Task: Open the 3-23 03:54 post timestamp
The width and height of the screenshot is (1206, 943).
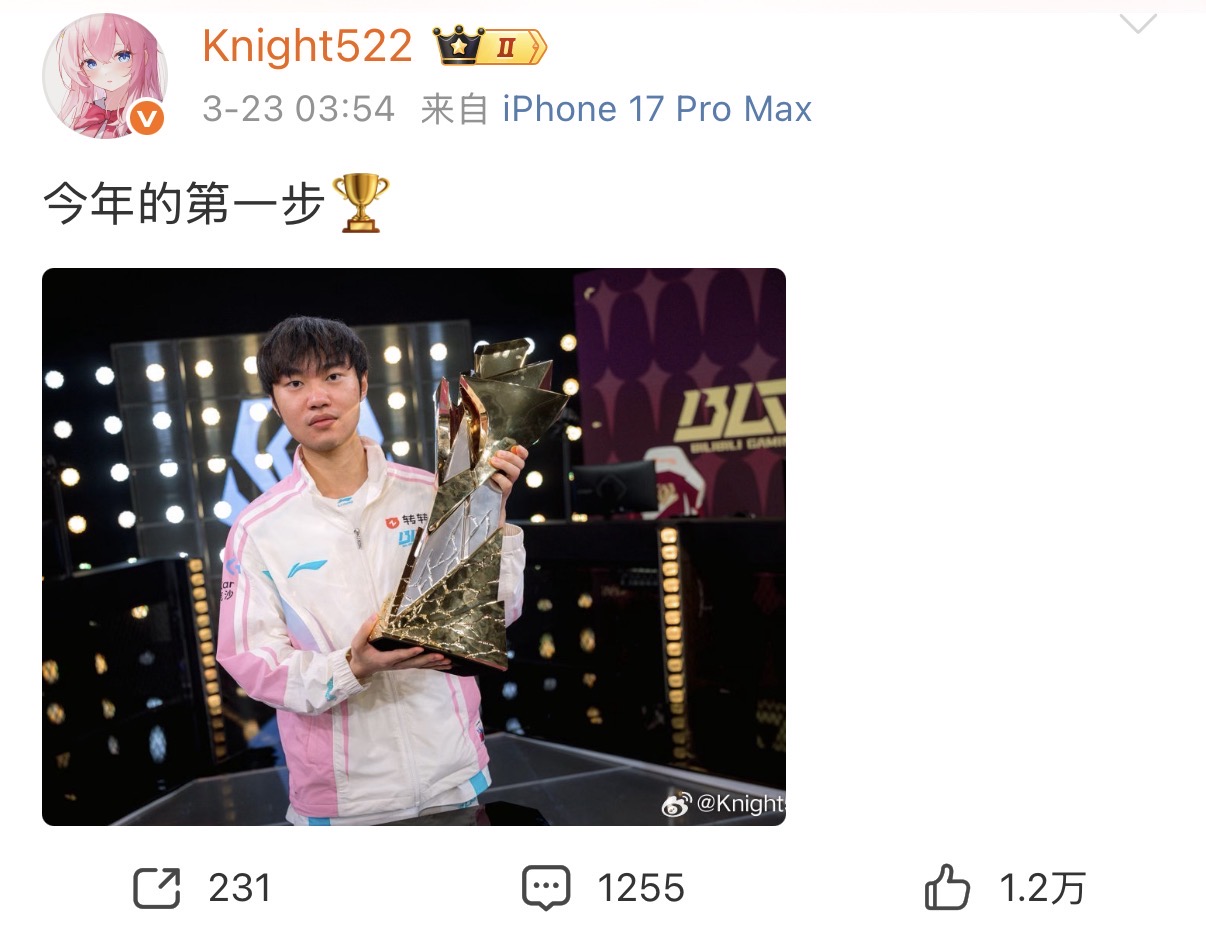Action: tap(299, 109)
